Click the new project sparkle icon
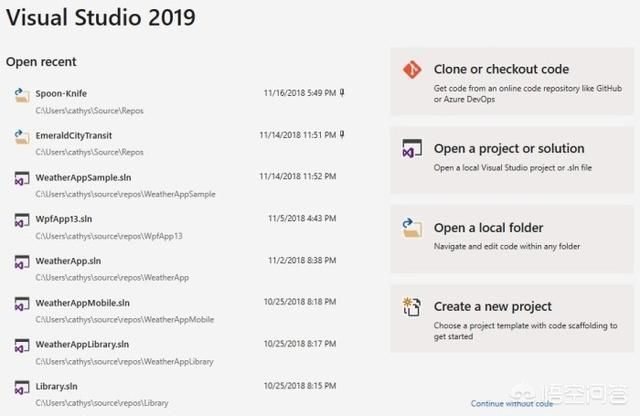 pos(411,307)
